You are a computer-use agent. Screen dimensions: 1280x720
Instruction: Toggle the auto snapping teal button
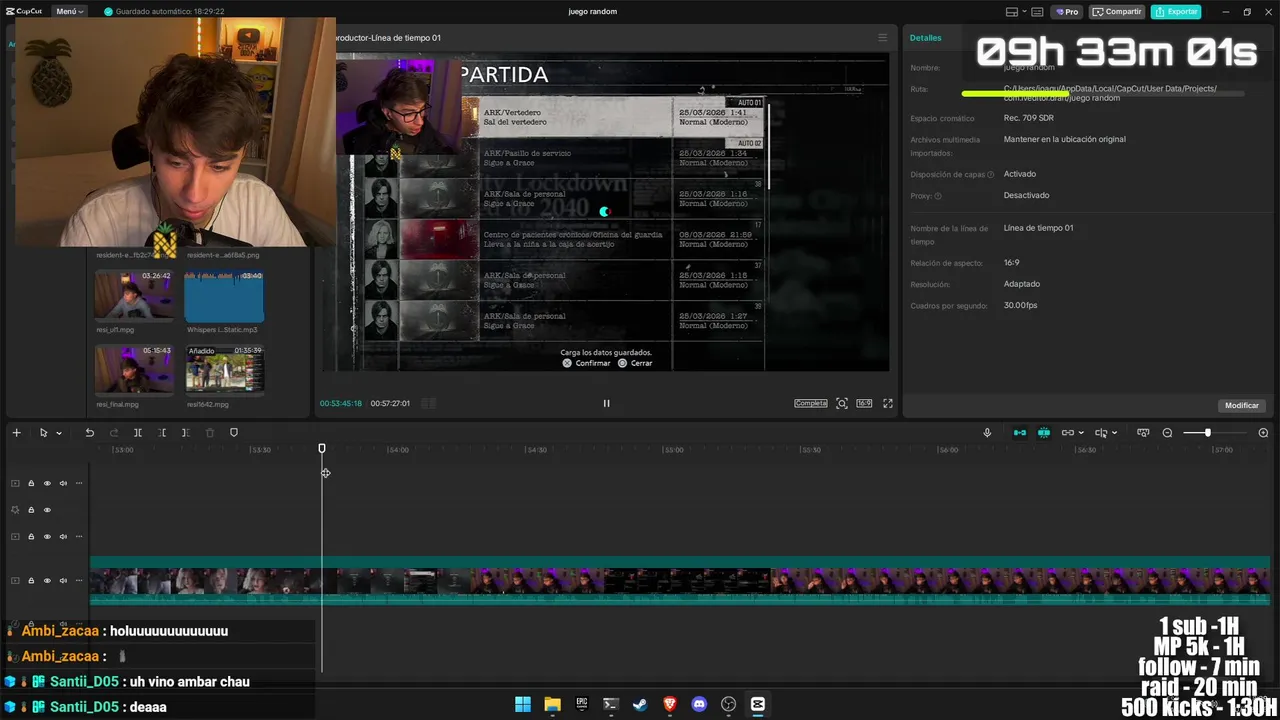click(x=1044, y=433)
